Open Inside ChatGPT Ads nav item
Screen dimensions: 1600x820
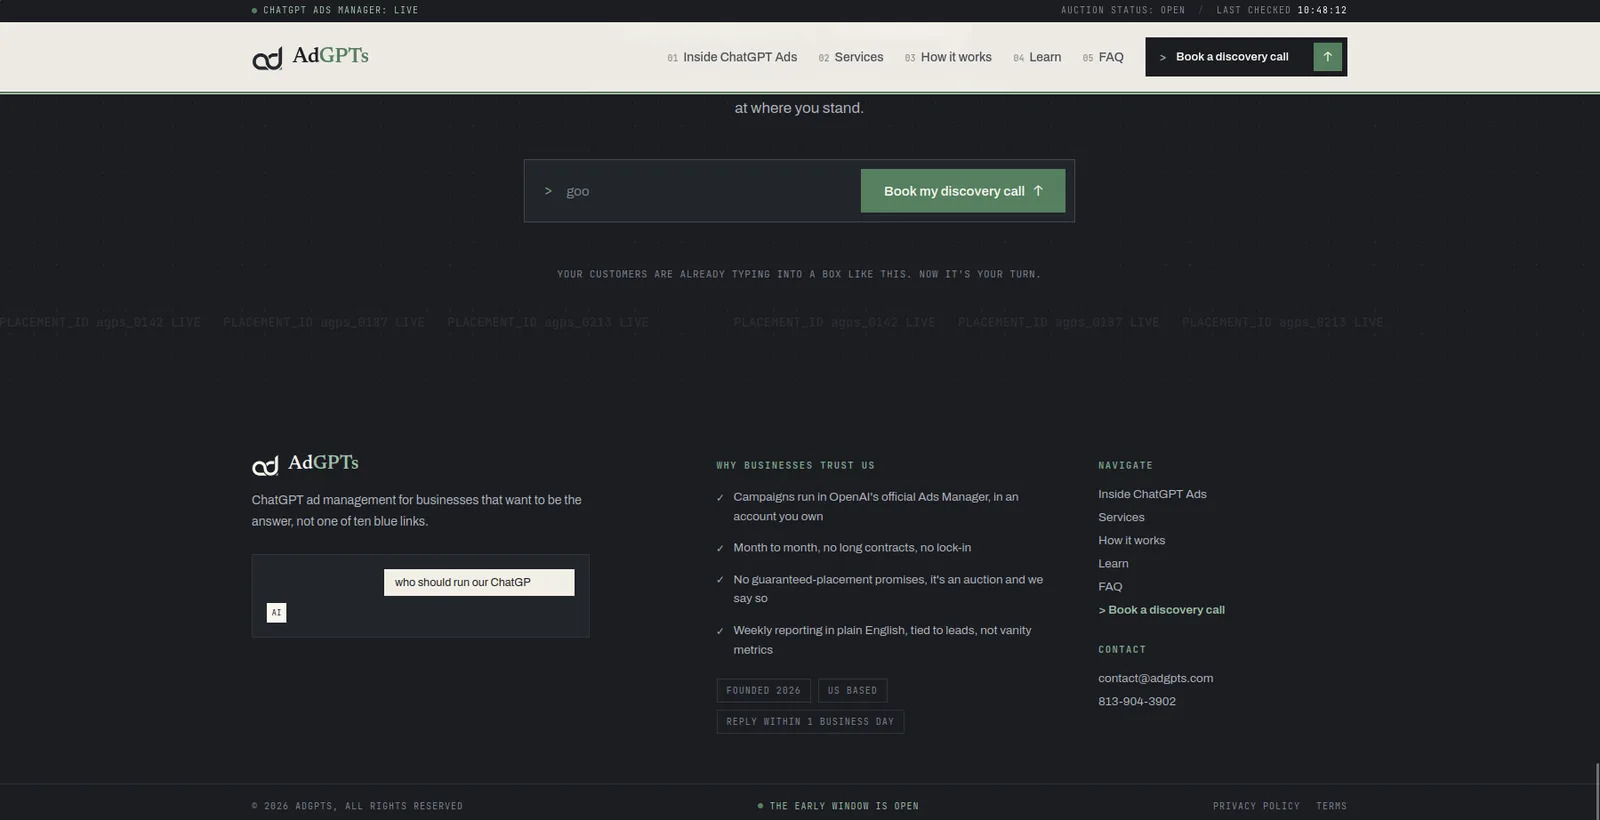tap(732, 57)
